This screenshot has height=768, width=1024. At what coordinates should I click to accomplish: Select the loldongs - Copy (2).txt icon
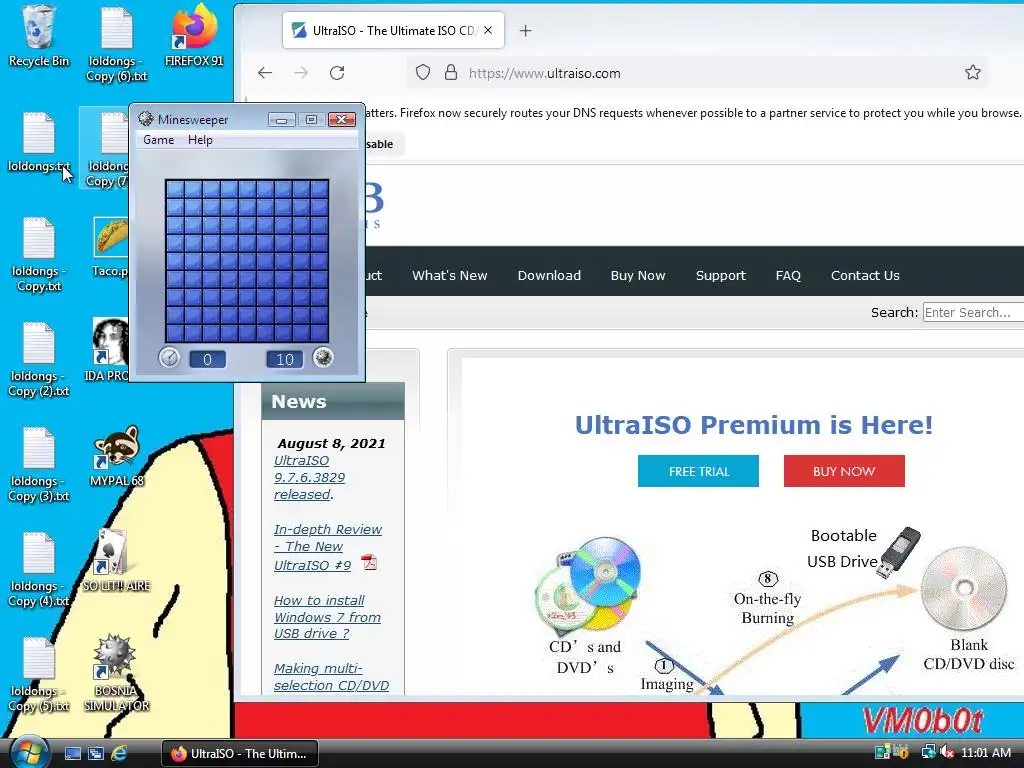pos(39,359)
